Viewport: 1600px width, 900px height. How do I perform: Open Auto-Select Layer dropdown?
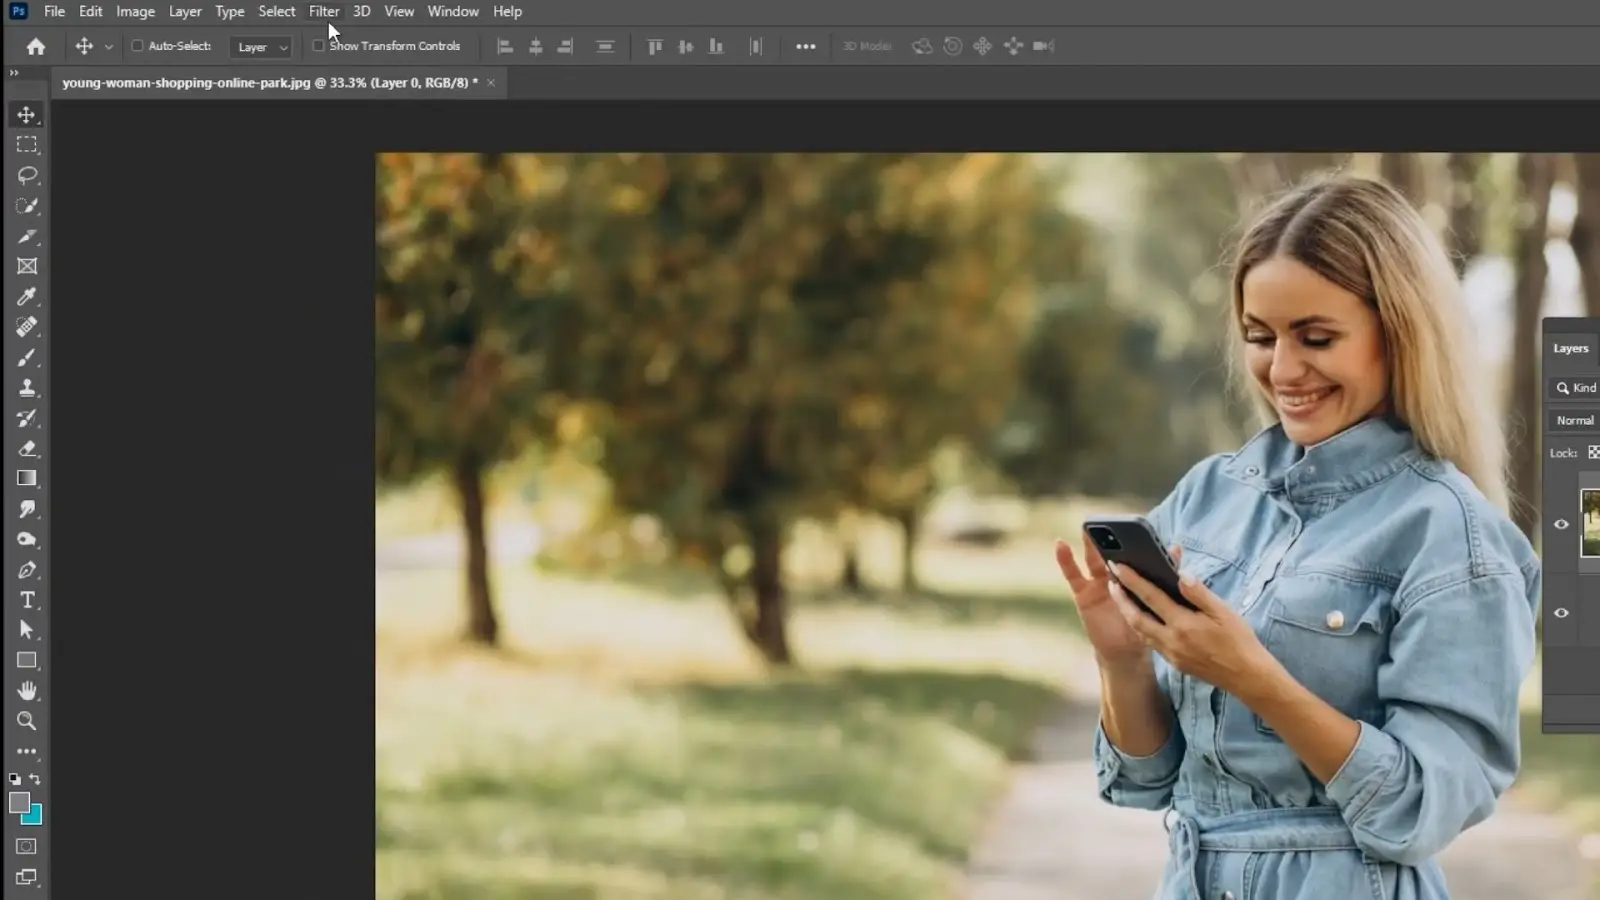[261, 47]
